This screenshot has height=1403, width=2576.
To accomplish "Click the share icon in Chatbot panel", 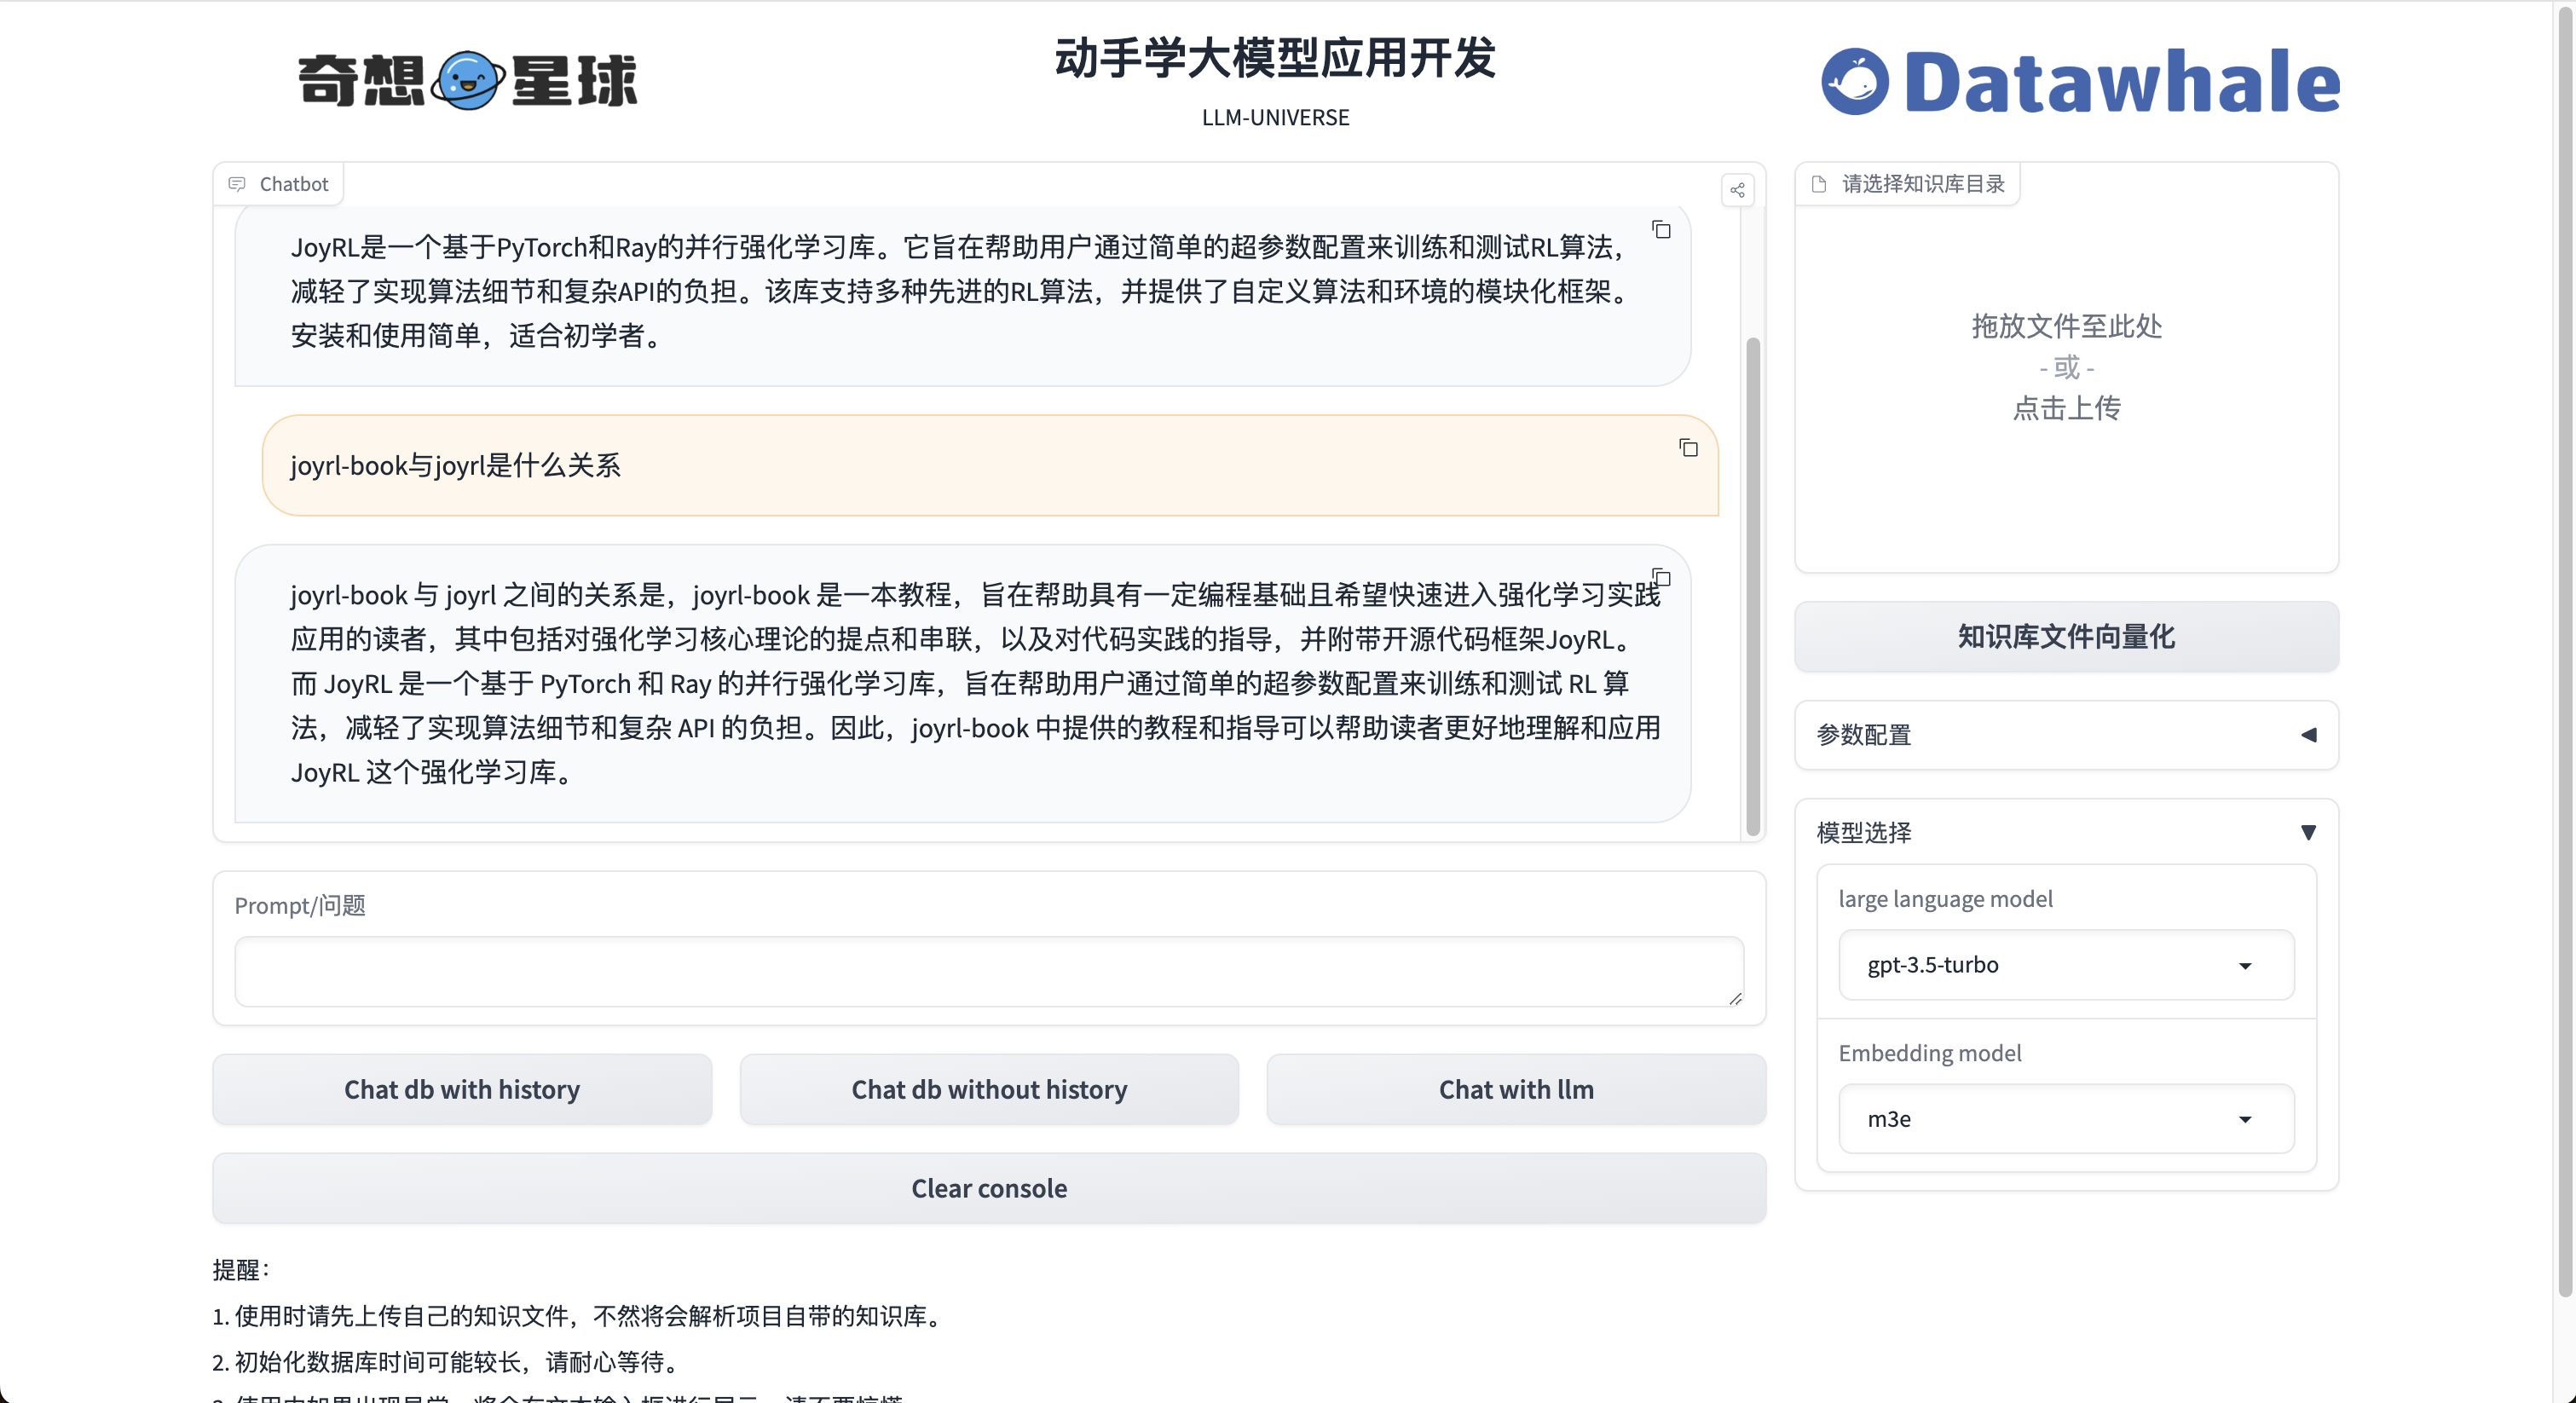I will (1737, 190).
